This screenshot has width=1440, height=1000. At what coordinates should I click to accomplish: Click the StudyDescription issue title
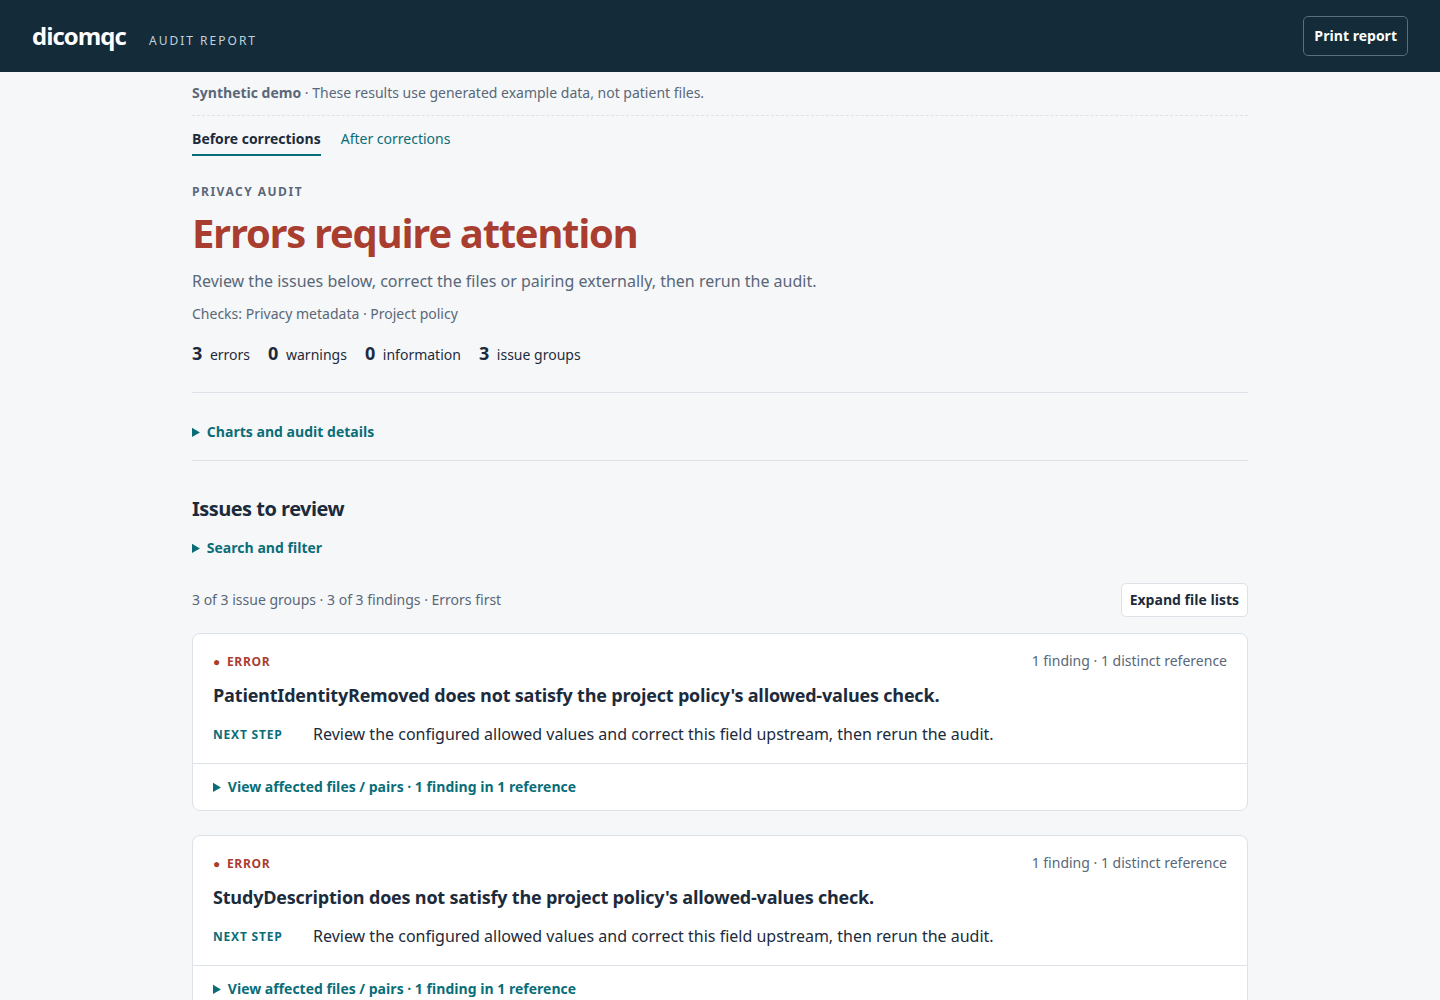click(543, 898)
